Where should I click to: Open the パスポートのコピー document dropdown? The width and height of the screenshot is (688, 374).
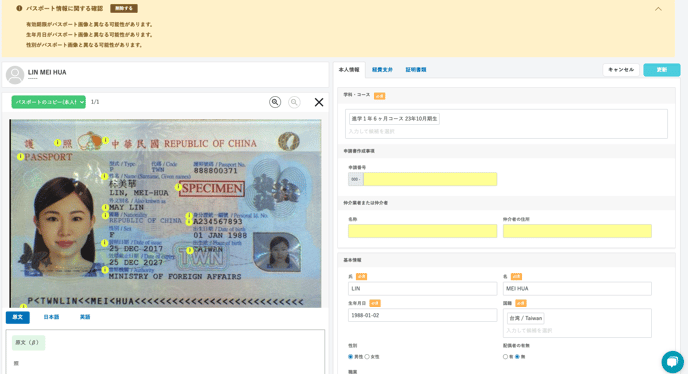pos(49,102)
